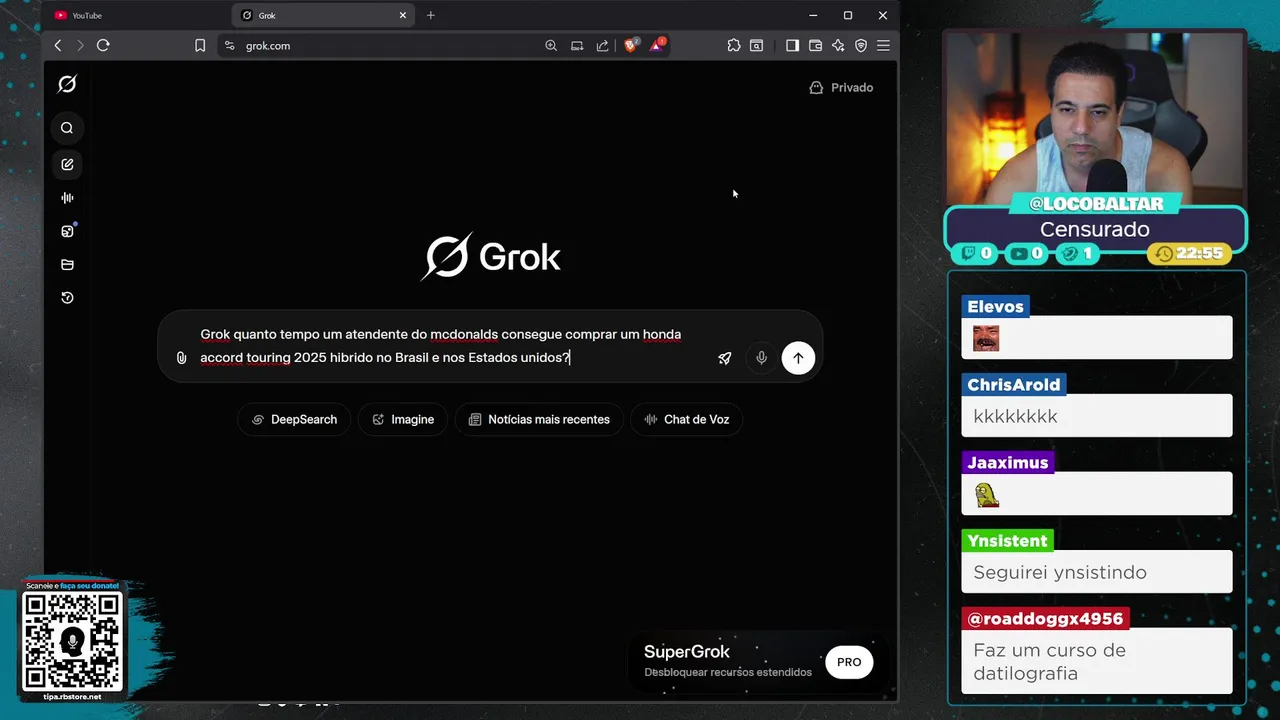
Task: Enable Privado private chat mode
Action: point(841,88)
